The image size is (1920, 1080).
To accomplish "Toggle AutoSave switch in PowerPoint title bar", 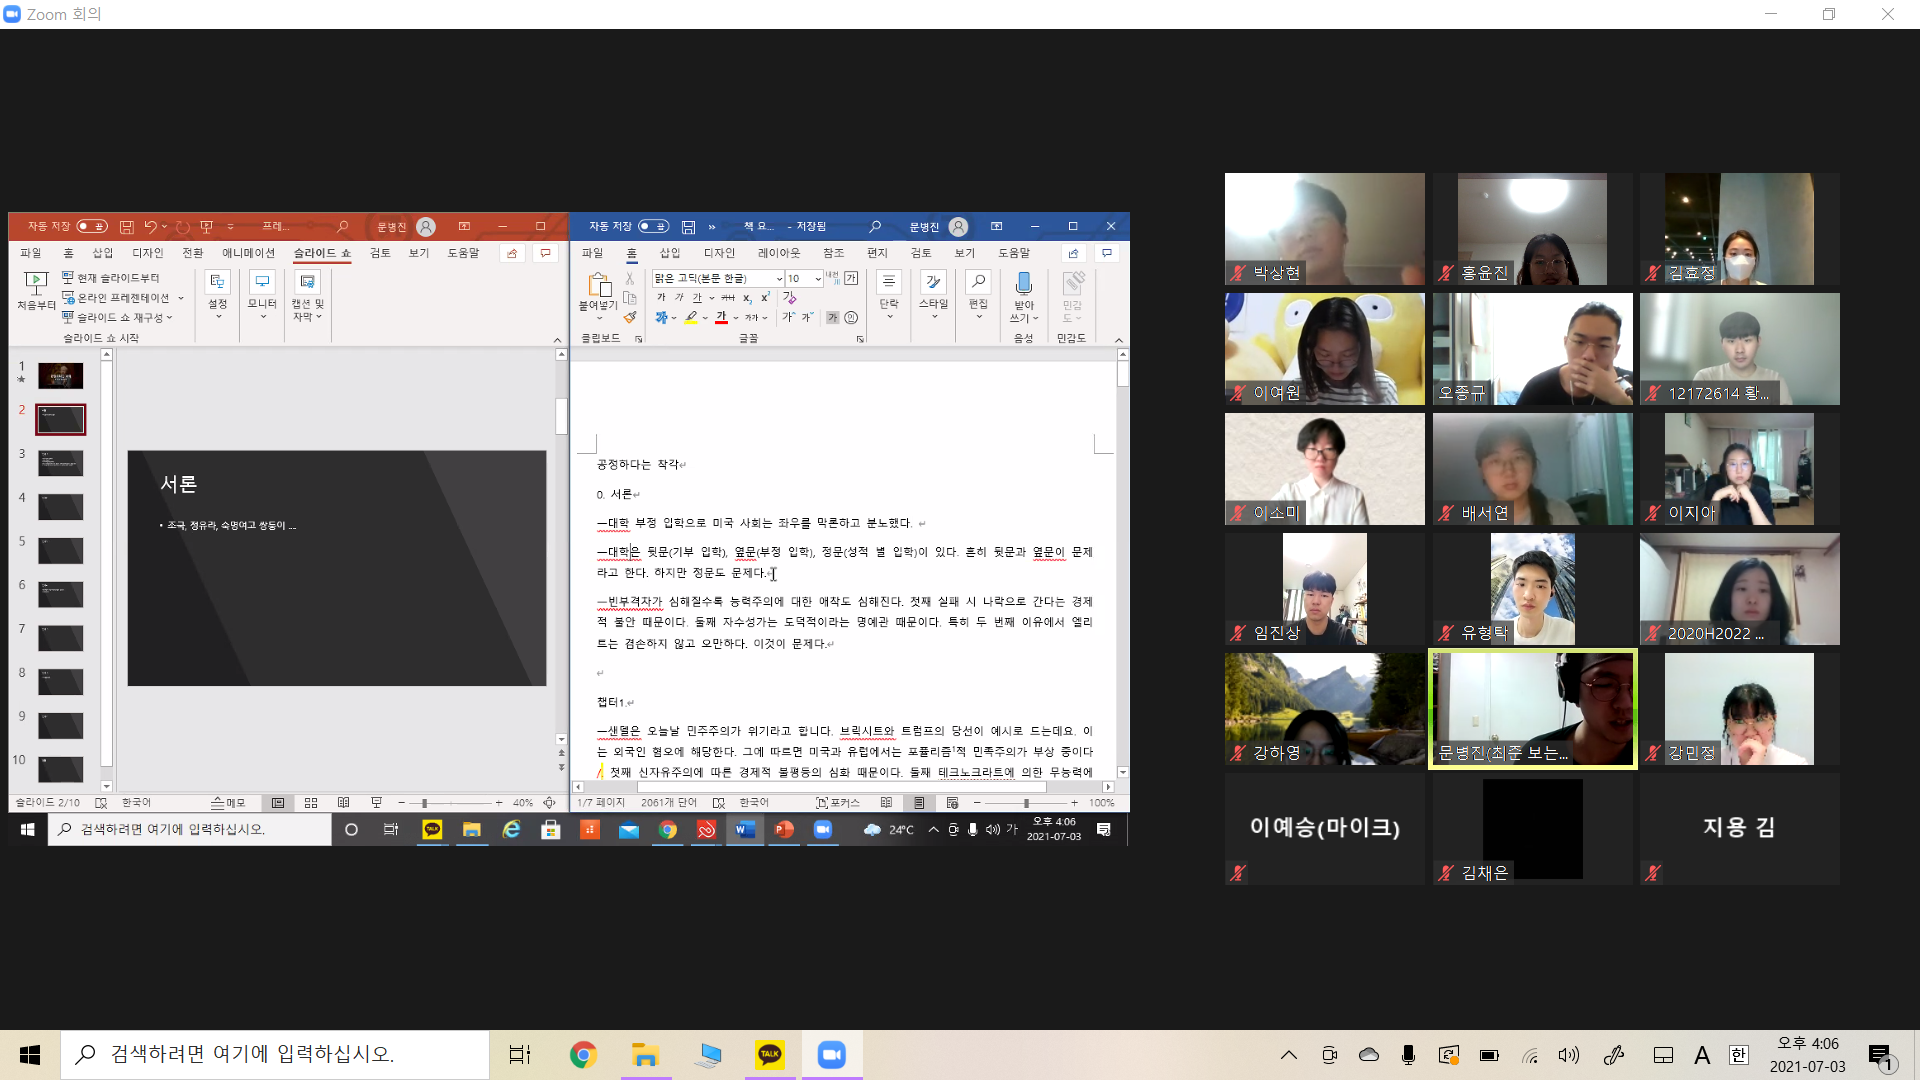I will pos(92,227).
